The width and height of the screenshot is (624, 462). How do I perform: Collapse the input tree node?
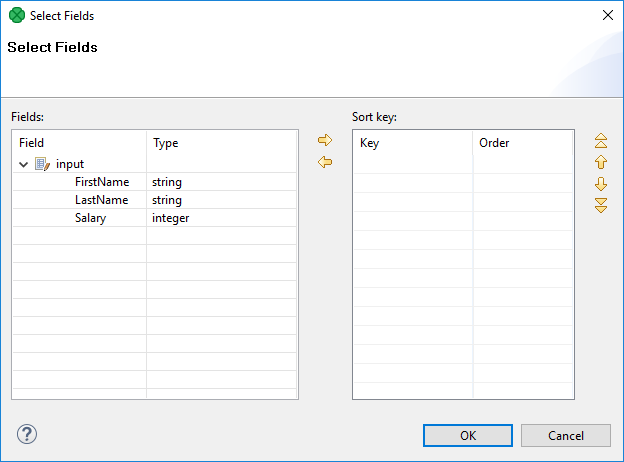(24, 164)
